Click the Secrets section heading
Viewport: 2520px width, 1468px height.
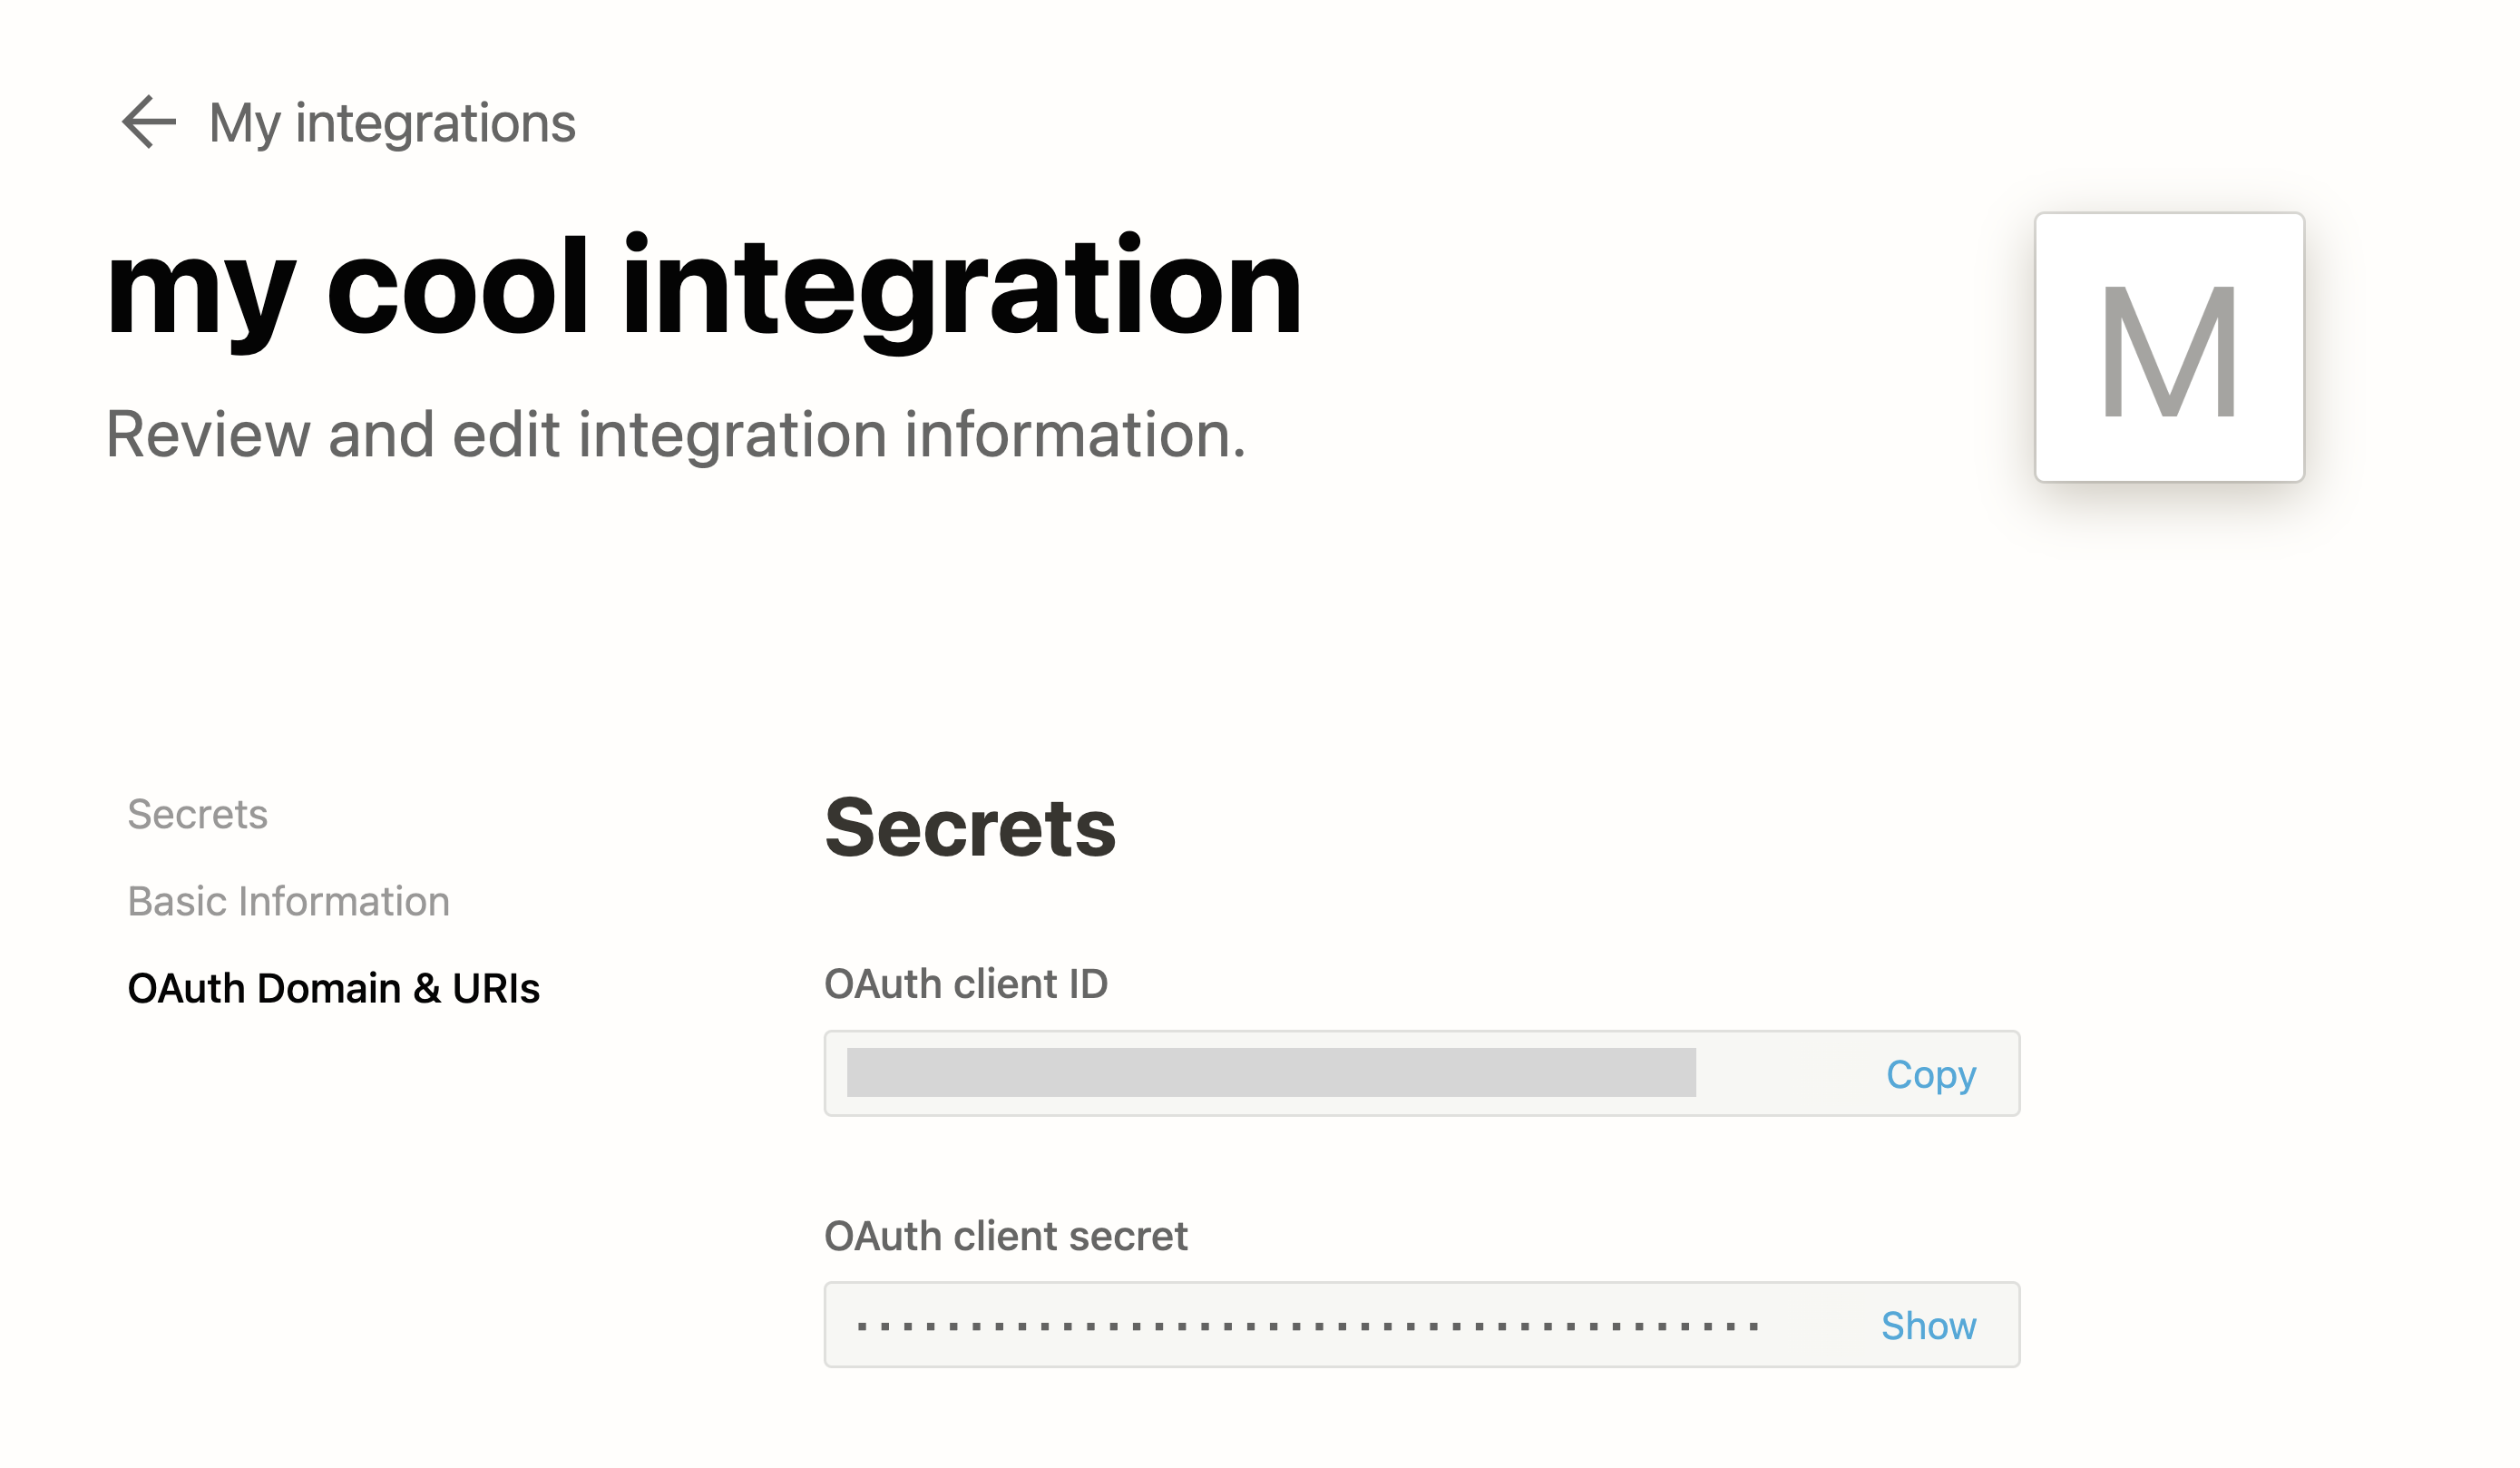969,828
